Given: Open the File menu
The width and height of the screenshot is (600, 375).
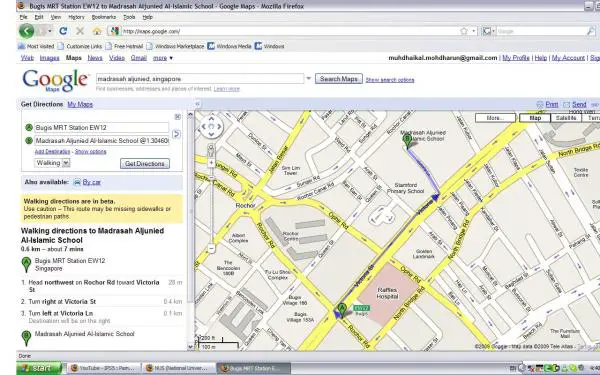Looking at the screenshot, I should [x=23, y=17].
